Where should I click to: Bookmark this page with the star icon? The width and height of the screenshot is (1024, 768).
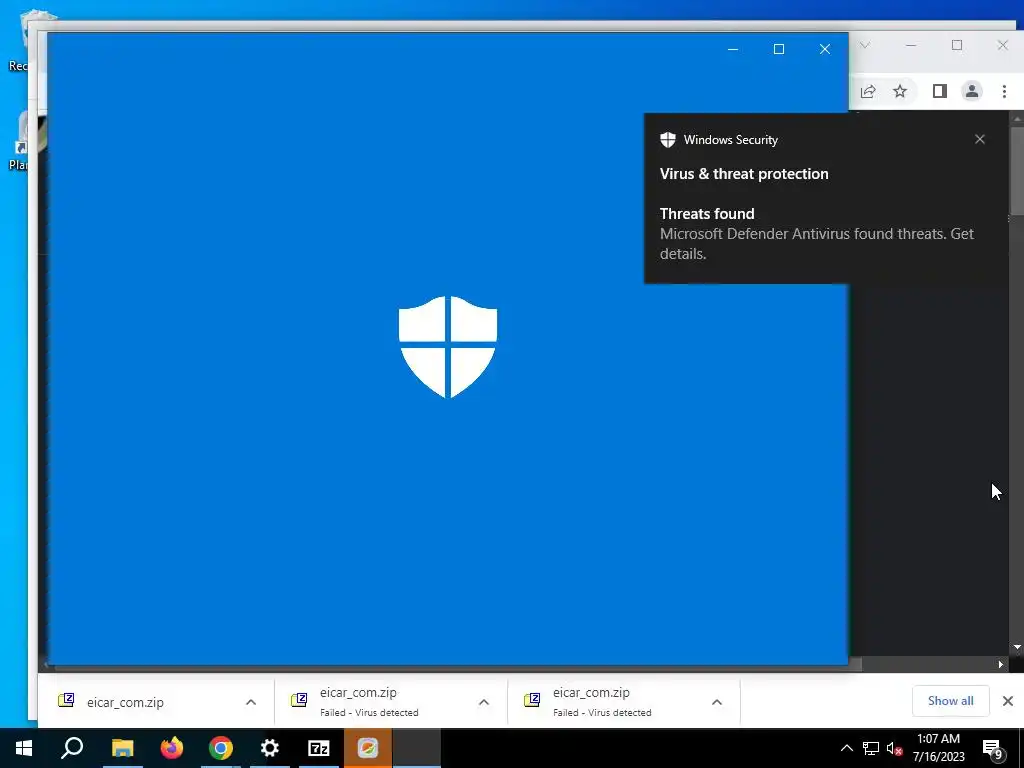[900, 91]
